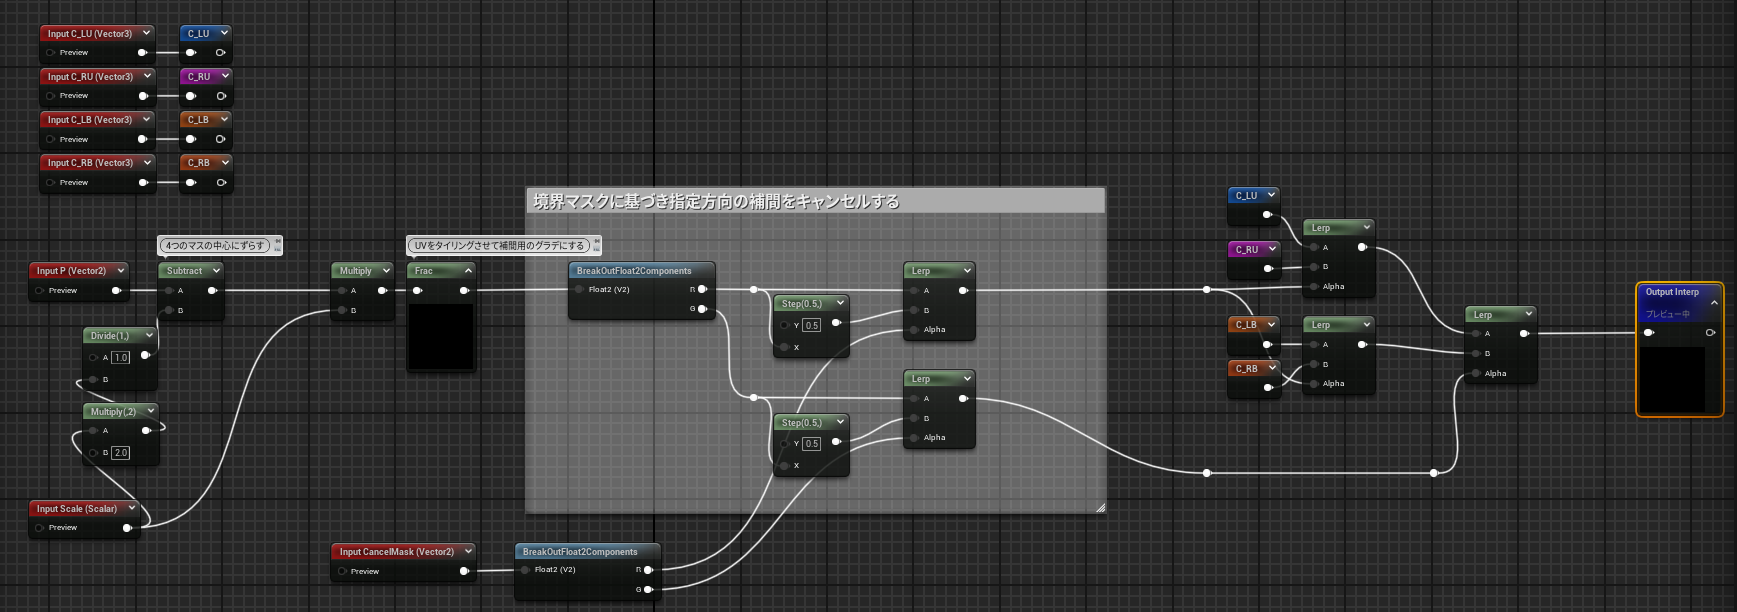Click the upper Step(0.5,) node's X input pin

[x=784, y=347]
